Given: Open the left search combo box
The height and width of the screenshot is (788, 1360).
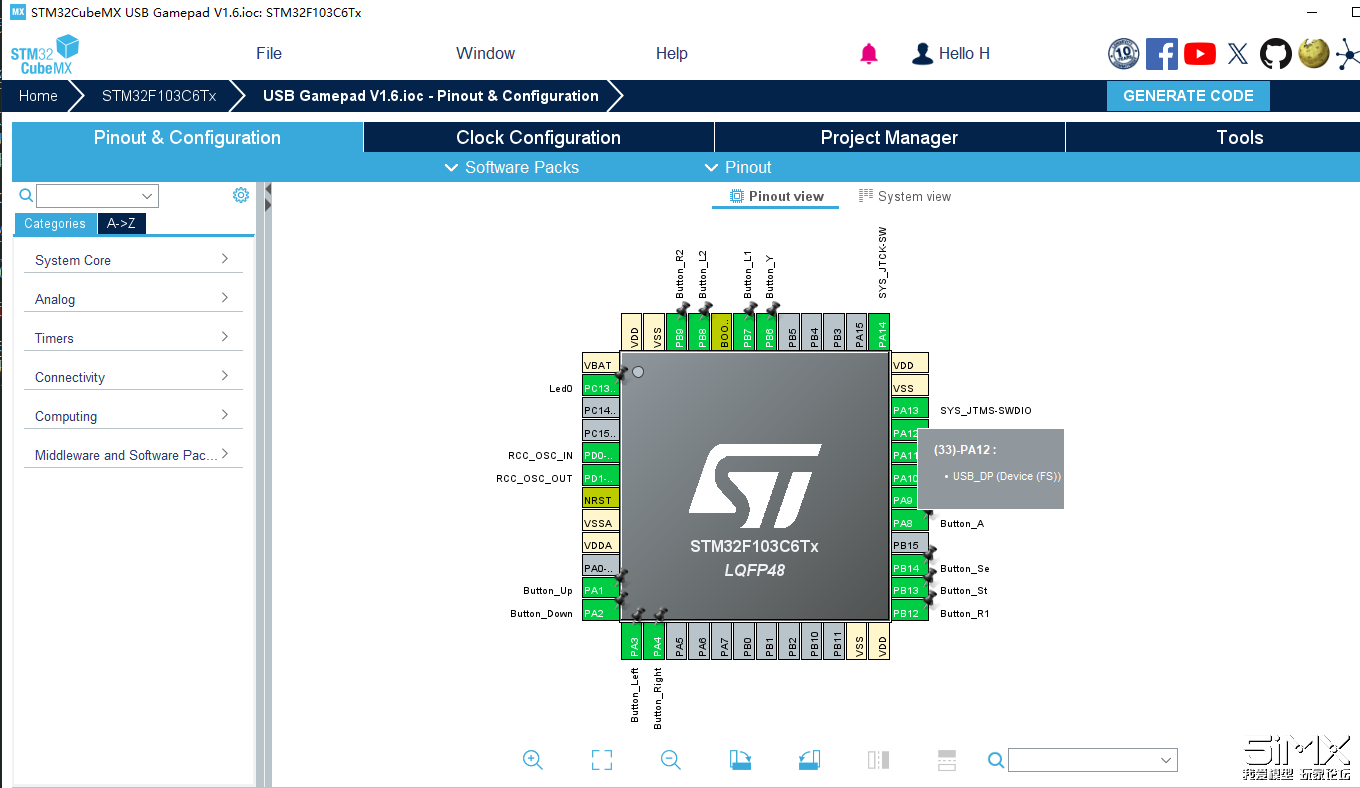Looking at the screenshot, I should [97, 196].
